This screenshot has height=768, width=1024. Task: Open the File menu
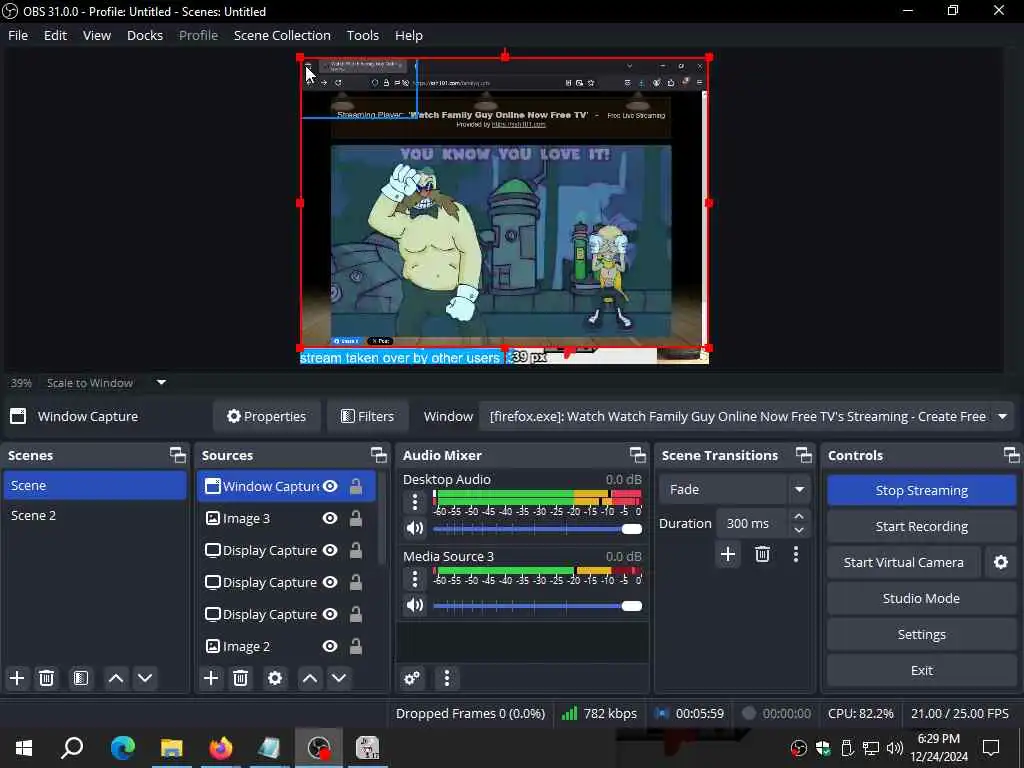[x=18, y=35]
